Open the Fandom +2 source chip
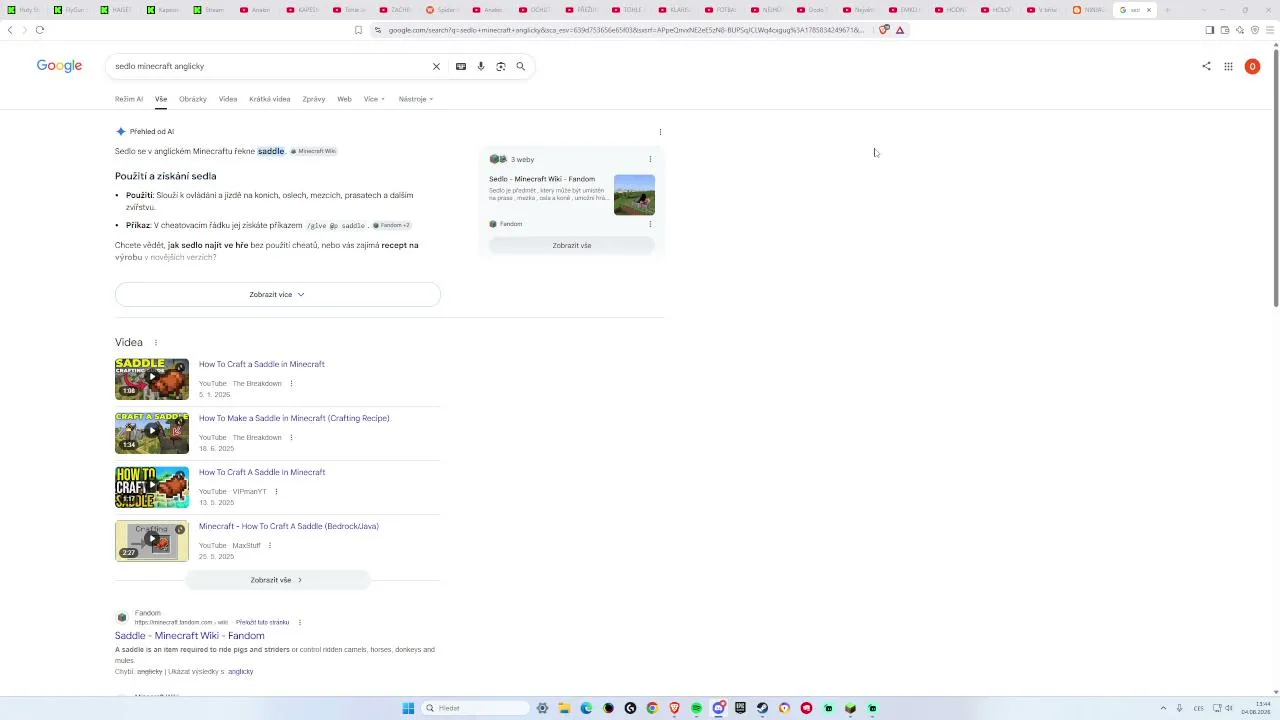Screen dimensions: 1280x720 tap(392, 226)
